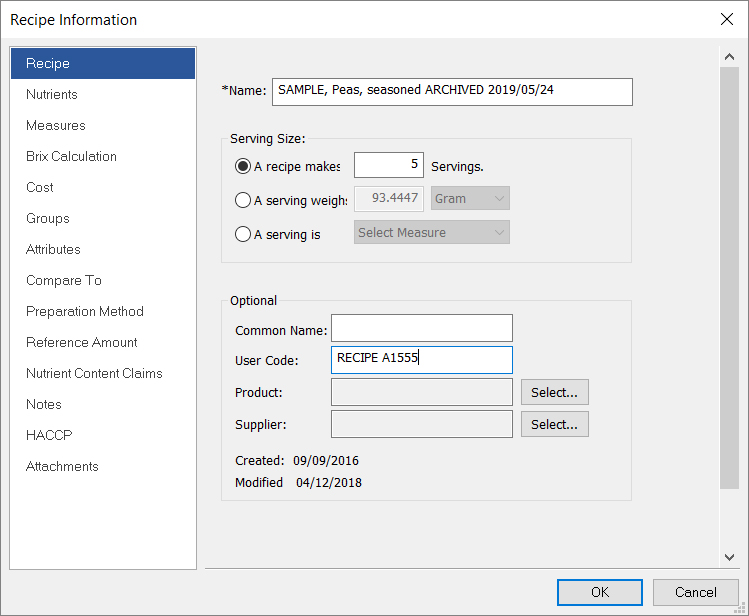Cancel the Recipe Information dialog
Image resolution: width=749 pixels, height=616 pixels.
pos(695,592)
